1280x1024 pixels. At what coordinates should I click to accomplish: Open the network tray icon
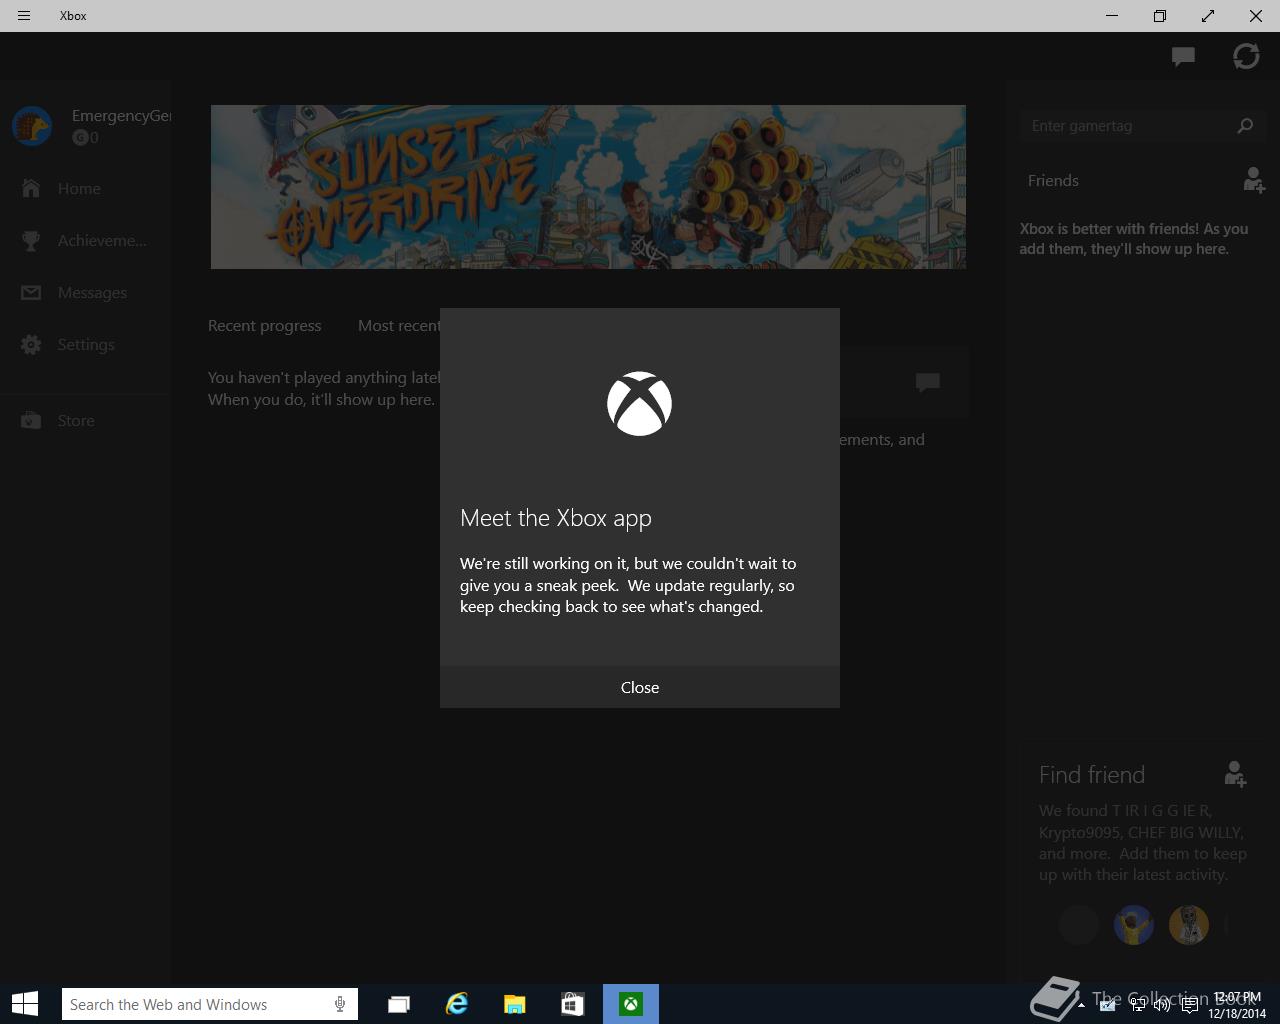coord(1137,1005)
